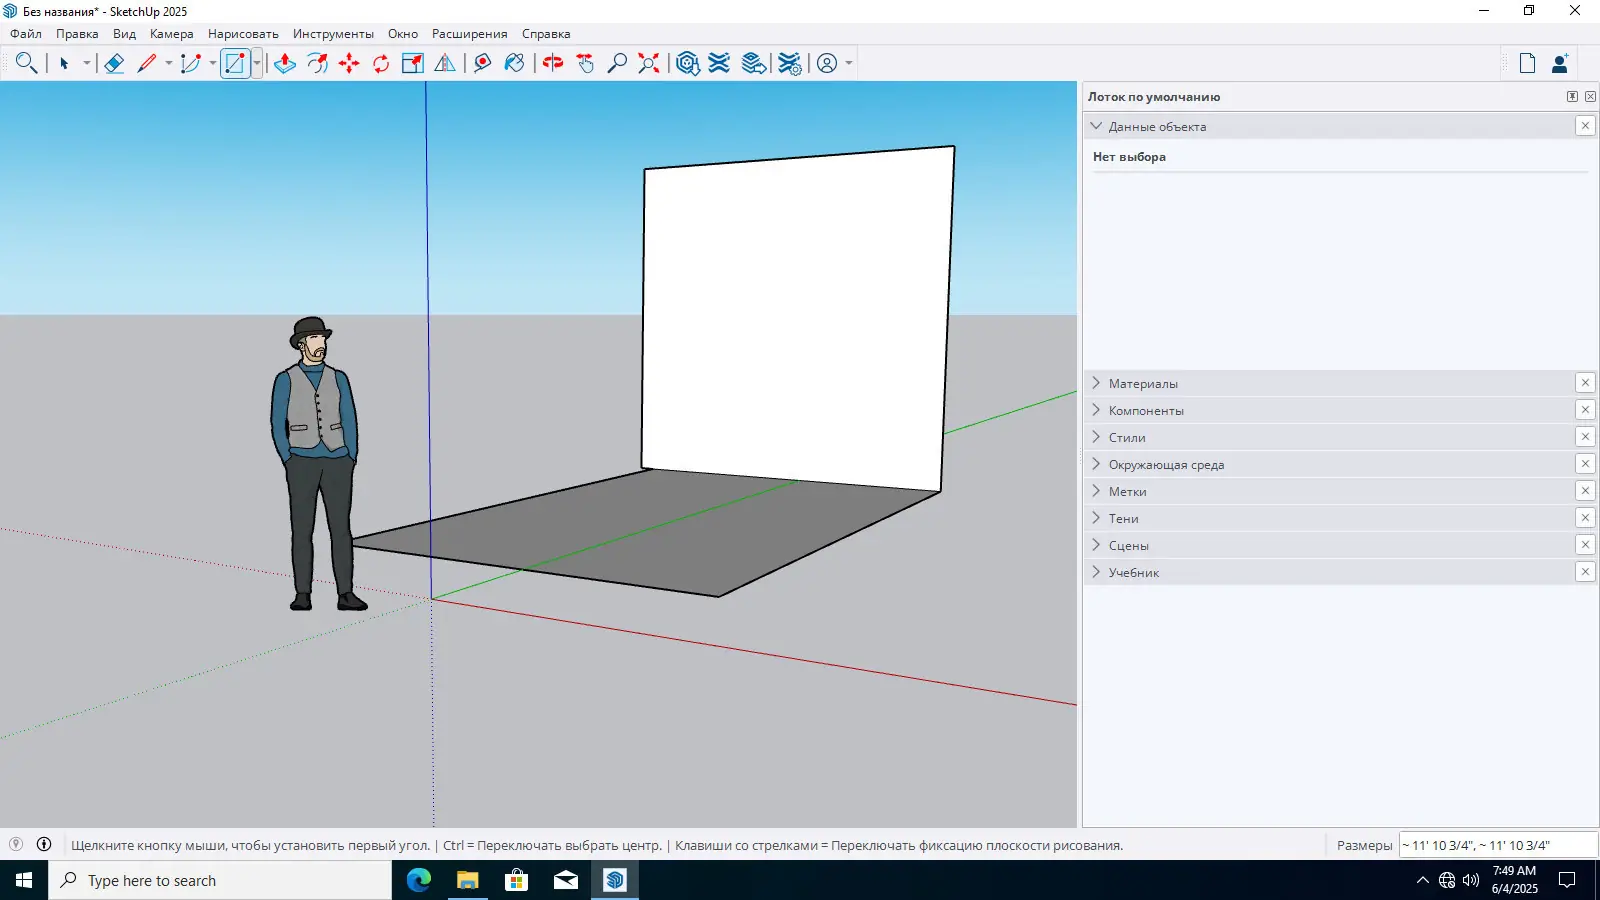Open File Explorer from the taskbar
Viewport: 1600px width, 900px height.
[x=467, y=880]
